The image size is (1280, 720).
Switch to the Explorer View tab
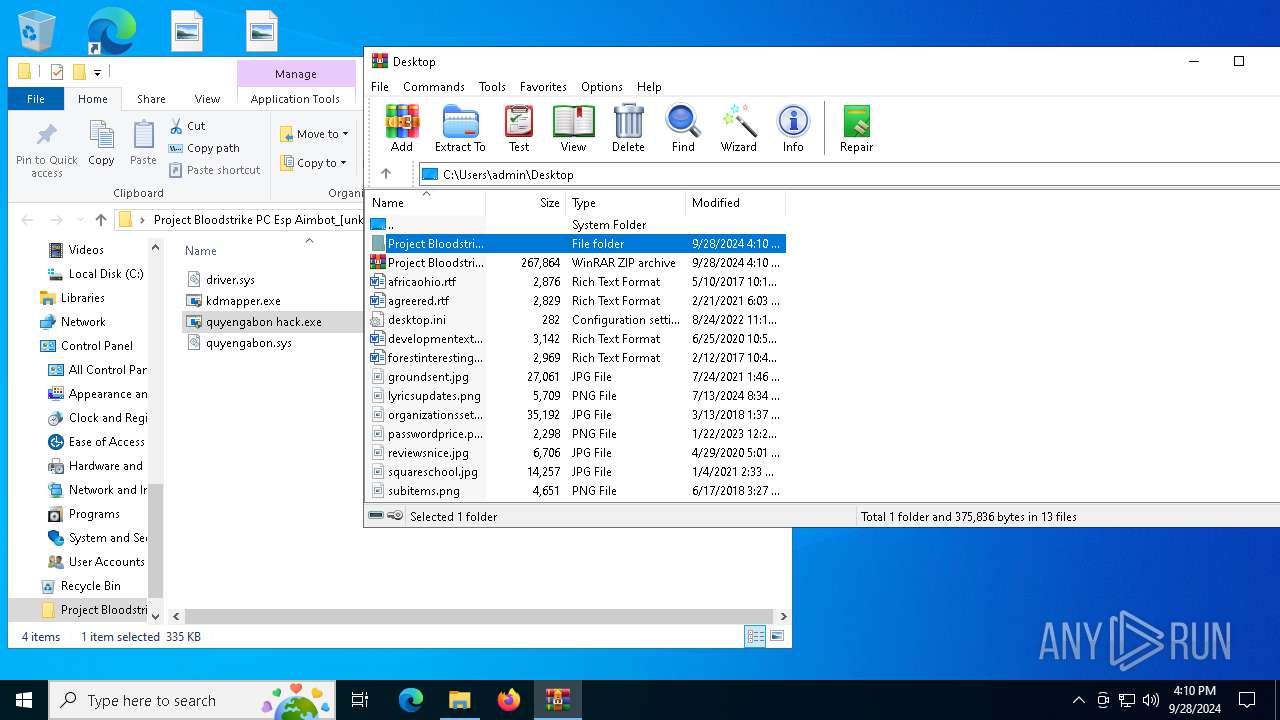(207, 99)
